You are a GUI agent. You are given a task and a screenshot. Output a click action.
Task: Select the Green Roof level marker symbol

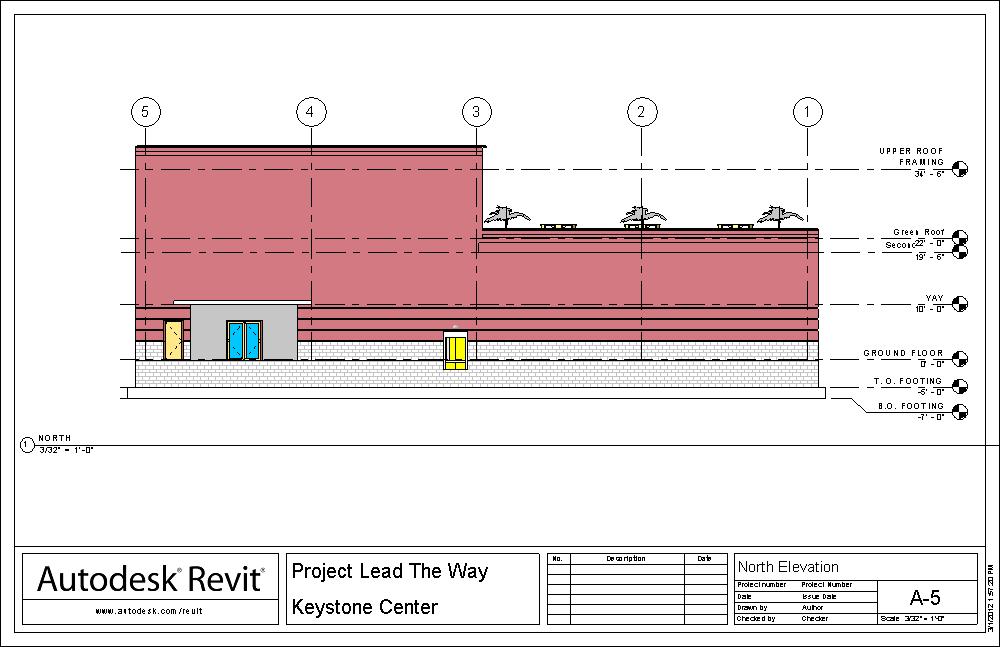pyautogui.click(x=960, y=238)
